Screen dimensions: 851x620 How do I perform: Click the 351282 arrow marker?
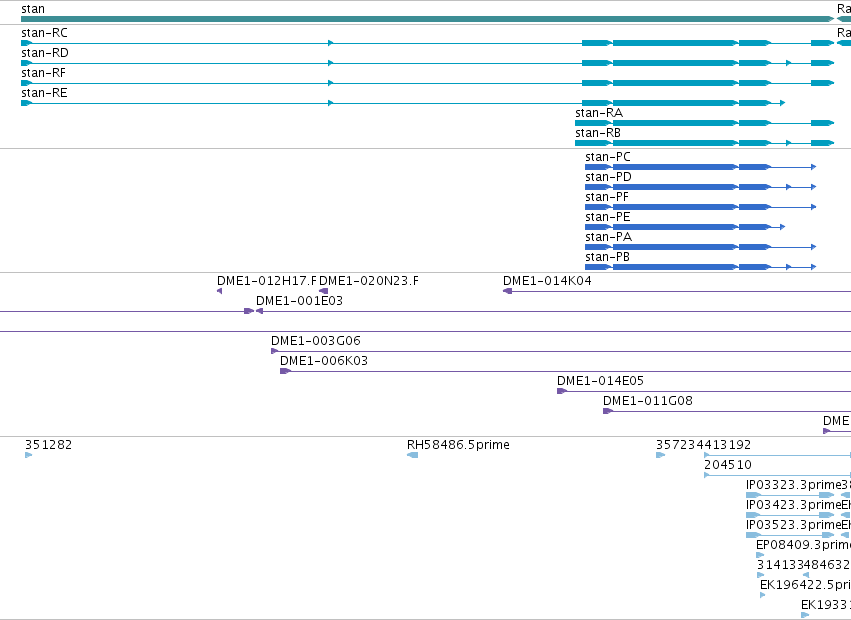[x=28, y=455]
